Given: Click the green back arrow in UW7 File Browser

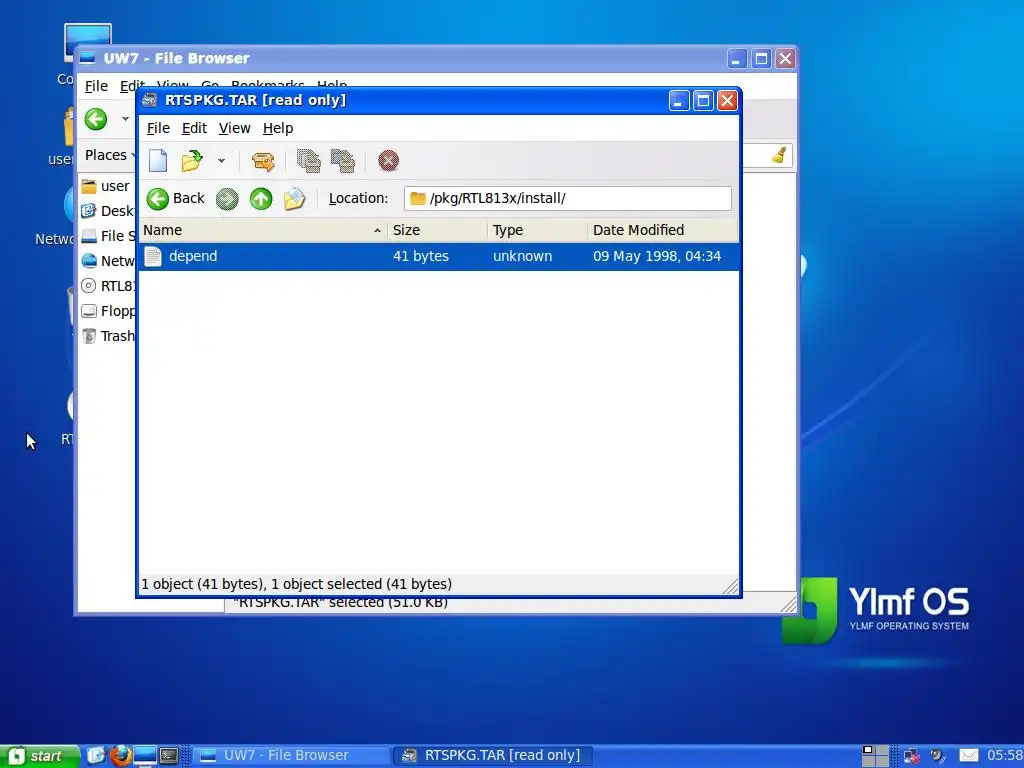Looking at the screenshot, I should pos(96,119).
